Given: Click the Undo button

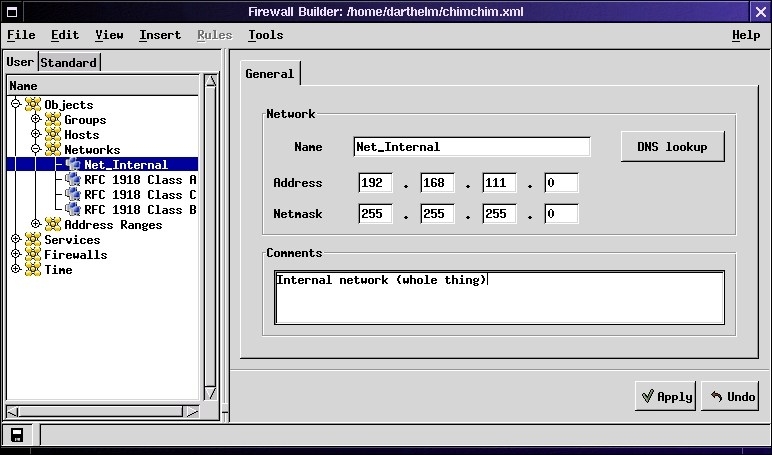Looking at the screenshot, I should pyautogui.click(x=731, y=396).
